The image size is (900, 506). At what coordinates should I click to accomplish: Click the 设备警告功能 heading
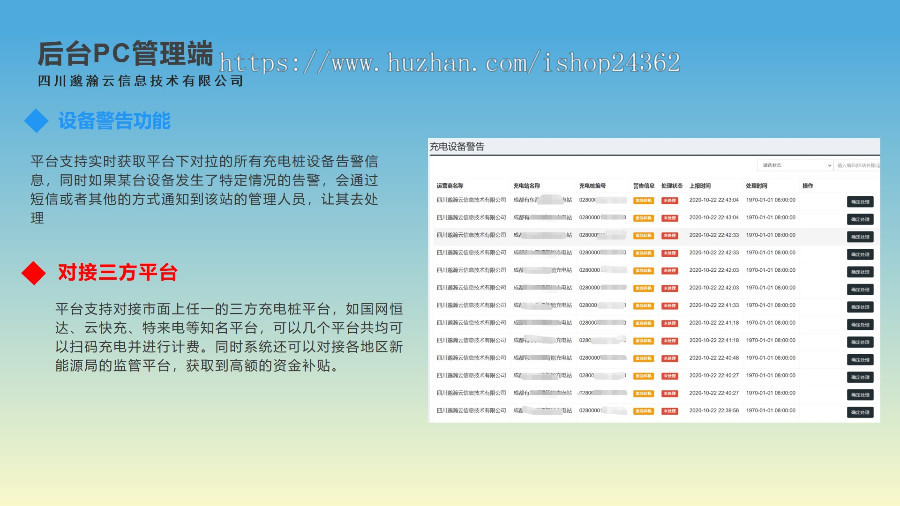pos(114,121)
